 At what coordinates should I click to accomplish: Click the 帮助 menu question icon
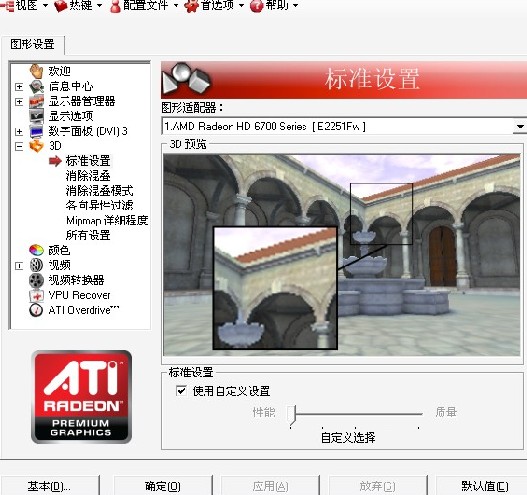pyautogui.click(x=256, y=6)
